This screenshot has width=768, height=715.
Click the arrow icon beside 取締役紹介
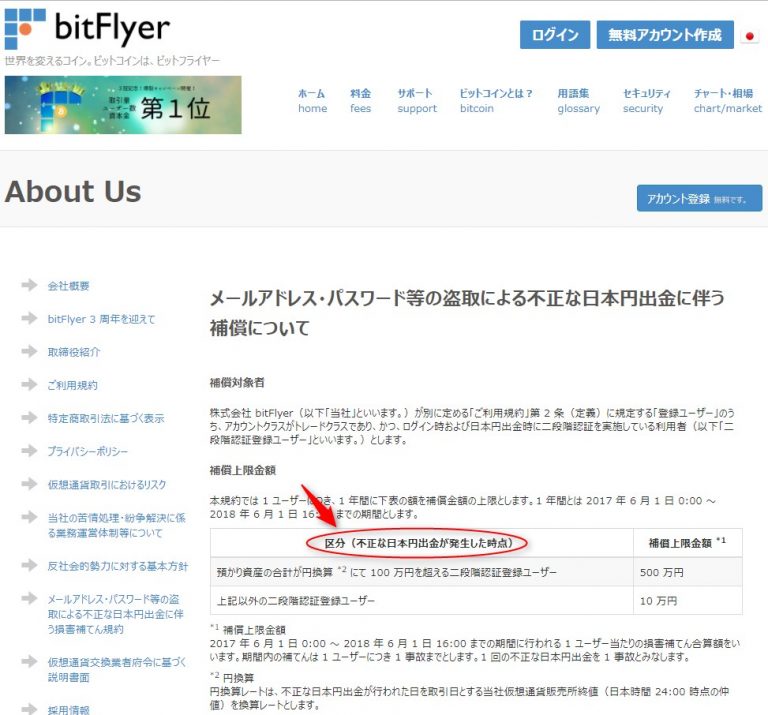click(29, 351)
